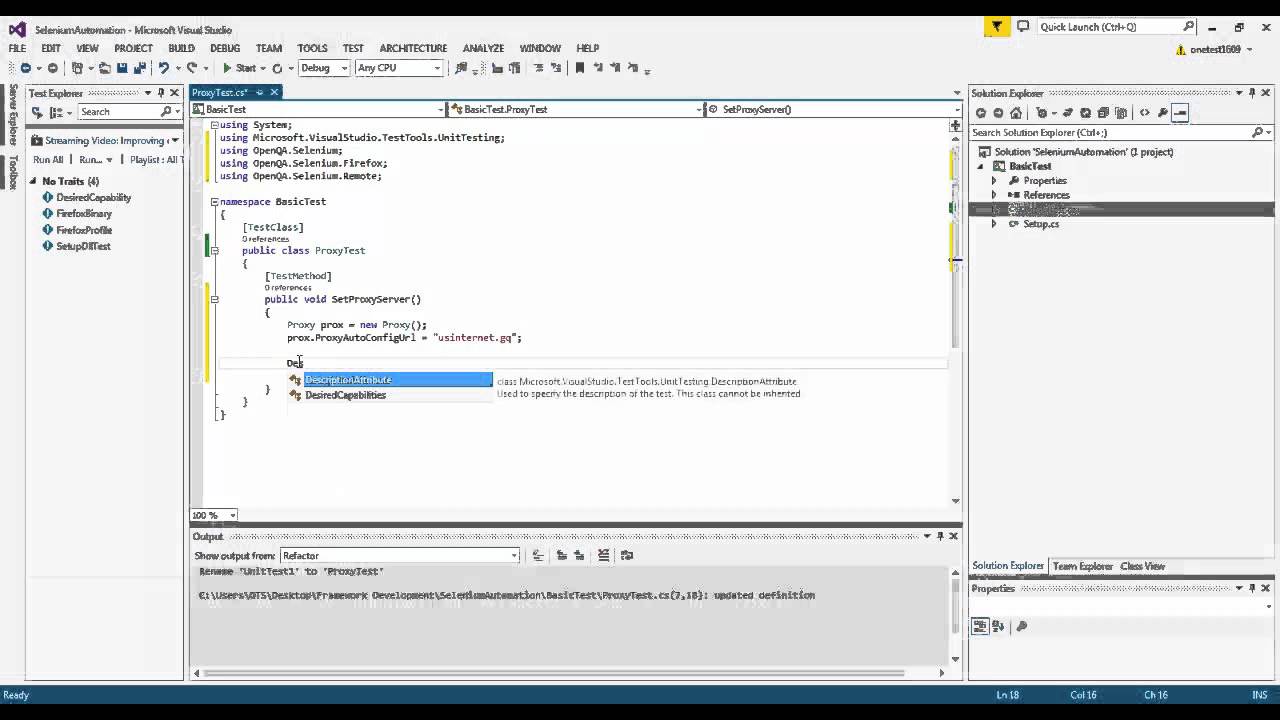Click the Open File folder icon
The width and height of the screenshot is (1280, 720).
pyautogui.click(x=105, y=68)
